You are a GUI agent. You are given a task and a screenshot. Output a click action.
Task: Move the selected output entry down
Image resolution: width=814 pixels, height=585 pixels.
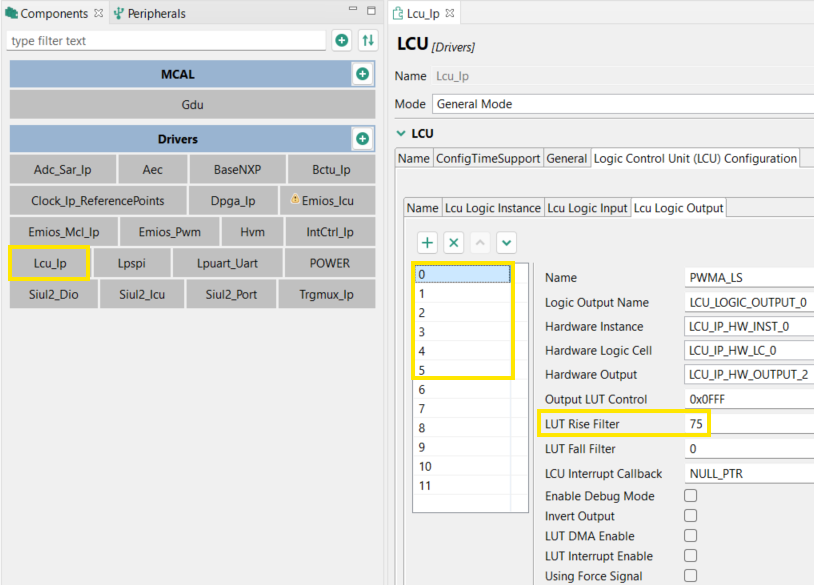click(x=507, y=242)
